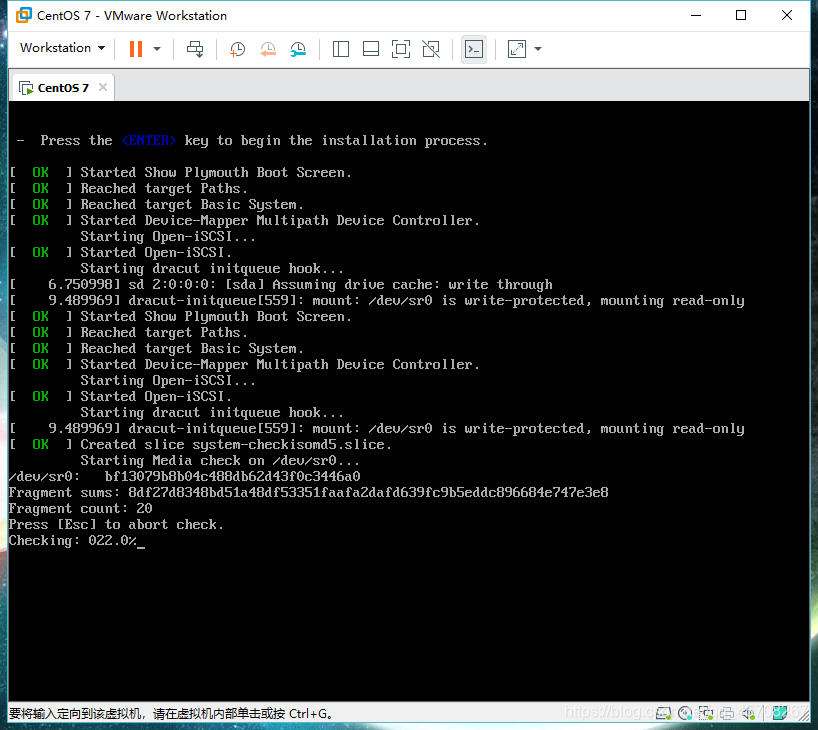
Task: Switch to Unity mode
Action: coord(431,49)
